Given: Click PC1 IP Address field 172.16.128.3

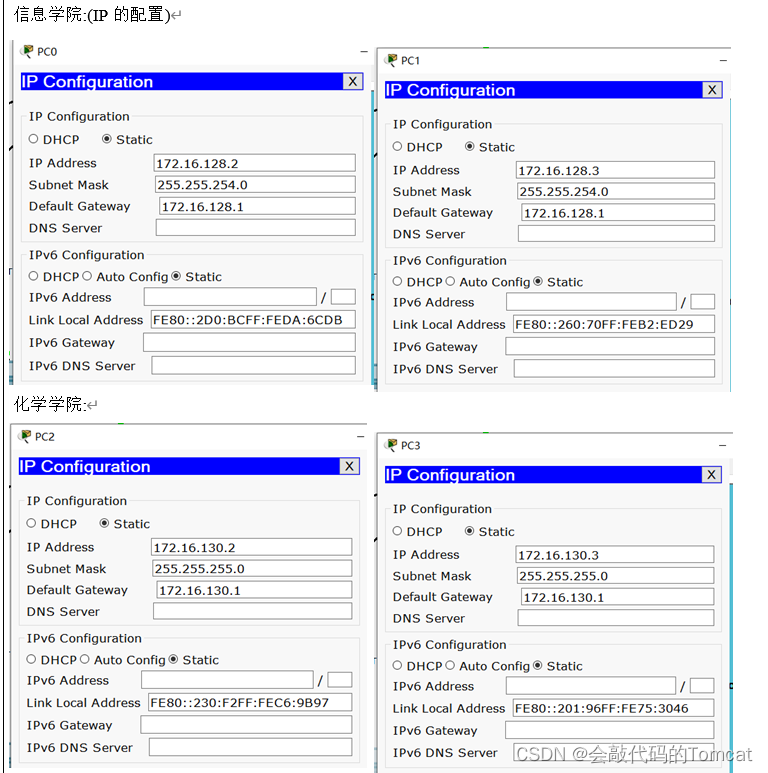Looking at the screenshot, I should tap(615, 170).
